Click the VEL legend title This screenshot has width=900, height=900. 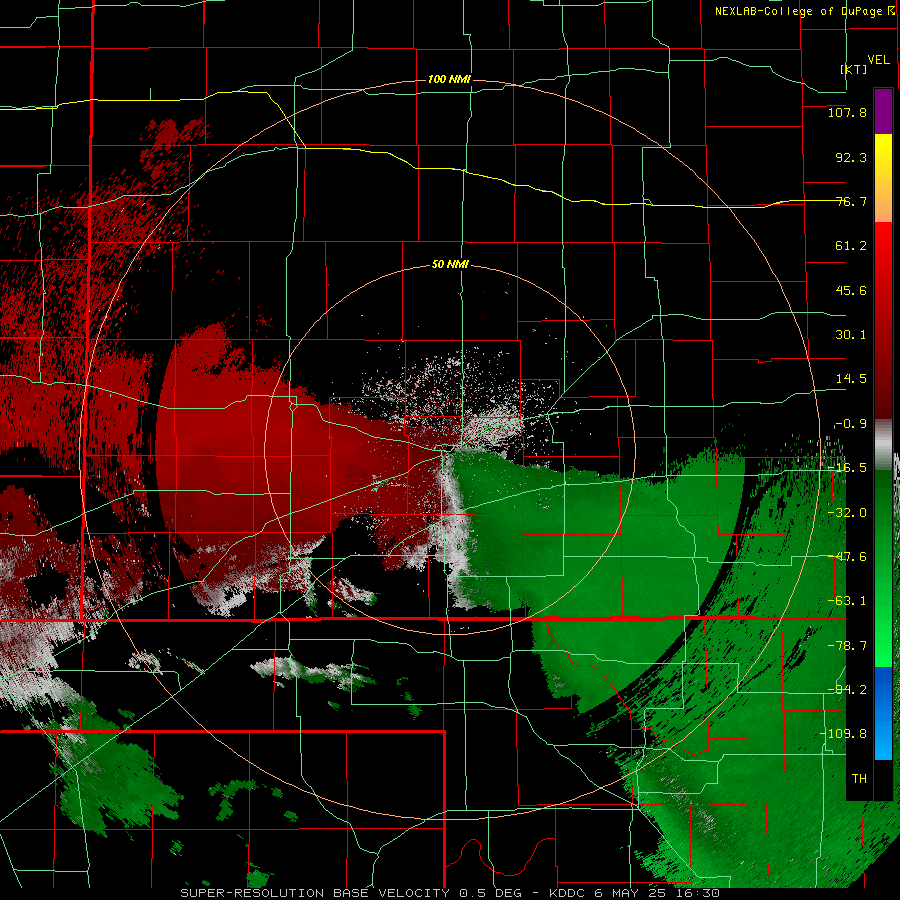[x=878, y=60]
